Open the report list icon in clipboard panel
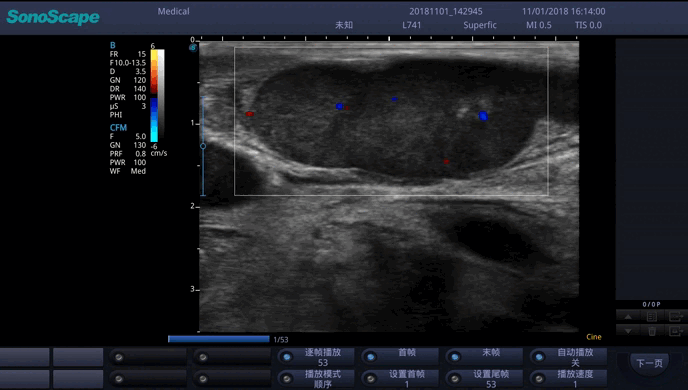This screenshot has width=688, height=390. [x=652, y=316]
